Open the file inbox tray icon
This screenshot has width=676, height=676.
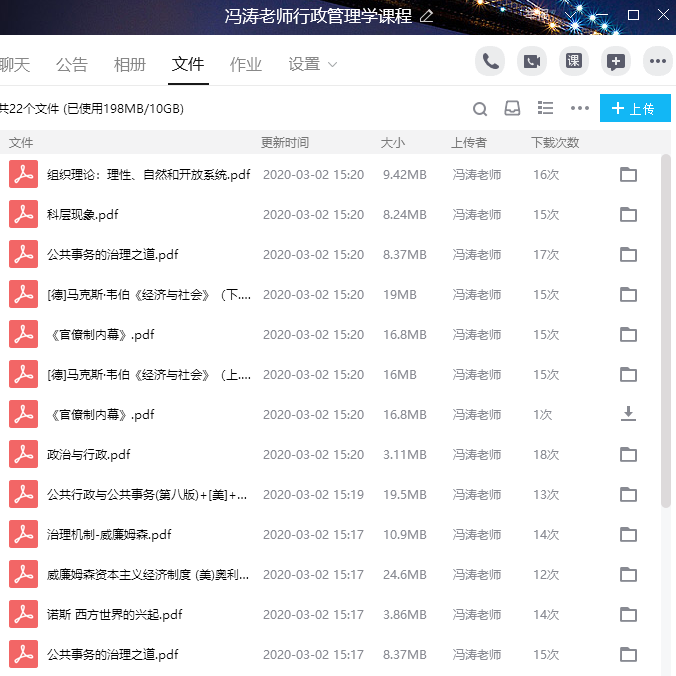tap(512, 109)
